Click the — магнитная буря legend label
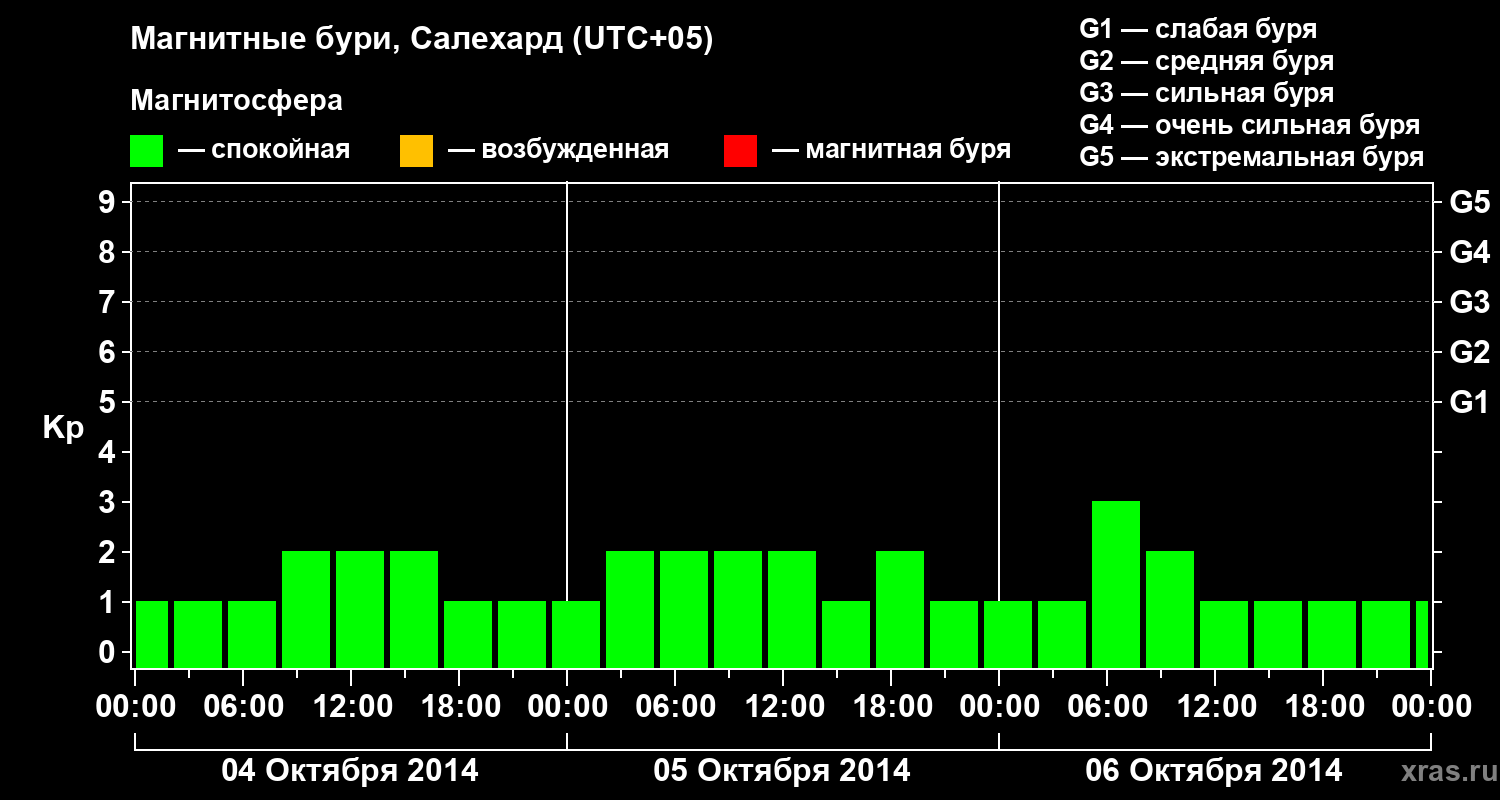The height and width of the screenshot is (800, 1500). click(x=891, y=150)
